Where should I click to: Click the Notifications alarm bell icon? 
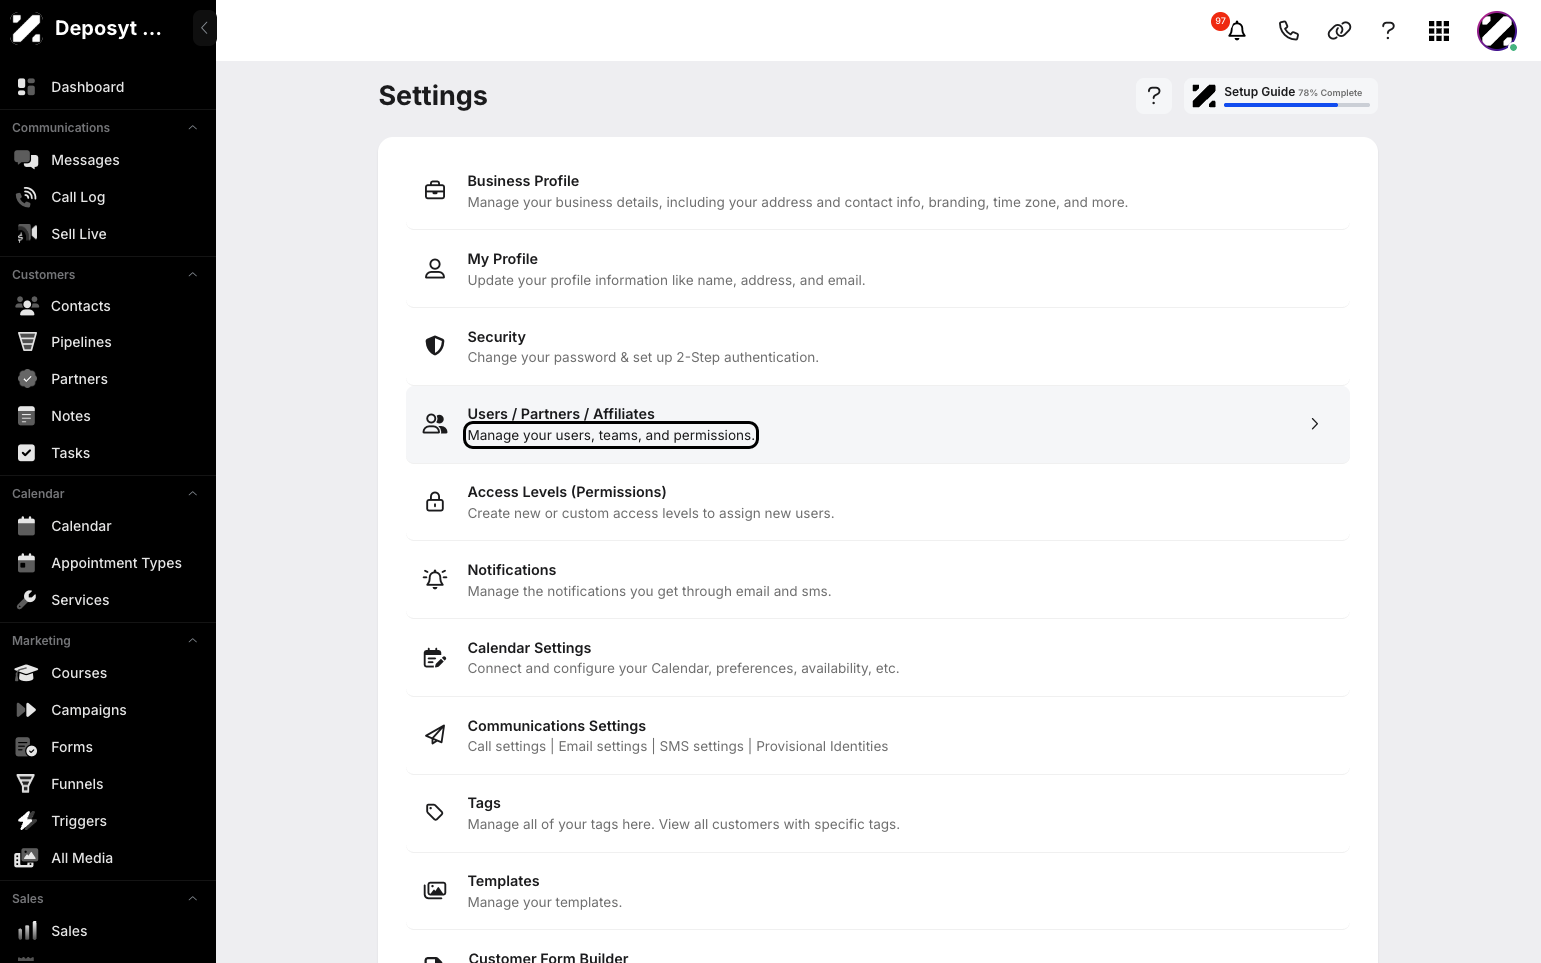pos(435,579)
